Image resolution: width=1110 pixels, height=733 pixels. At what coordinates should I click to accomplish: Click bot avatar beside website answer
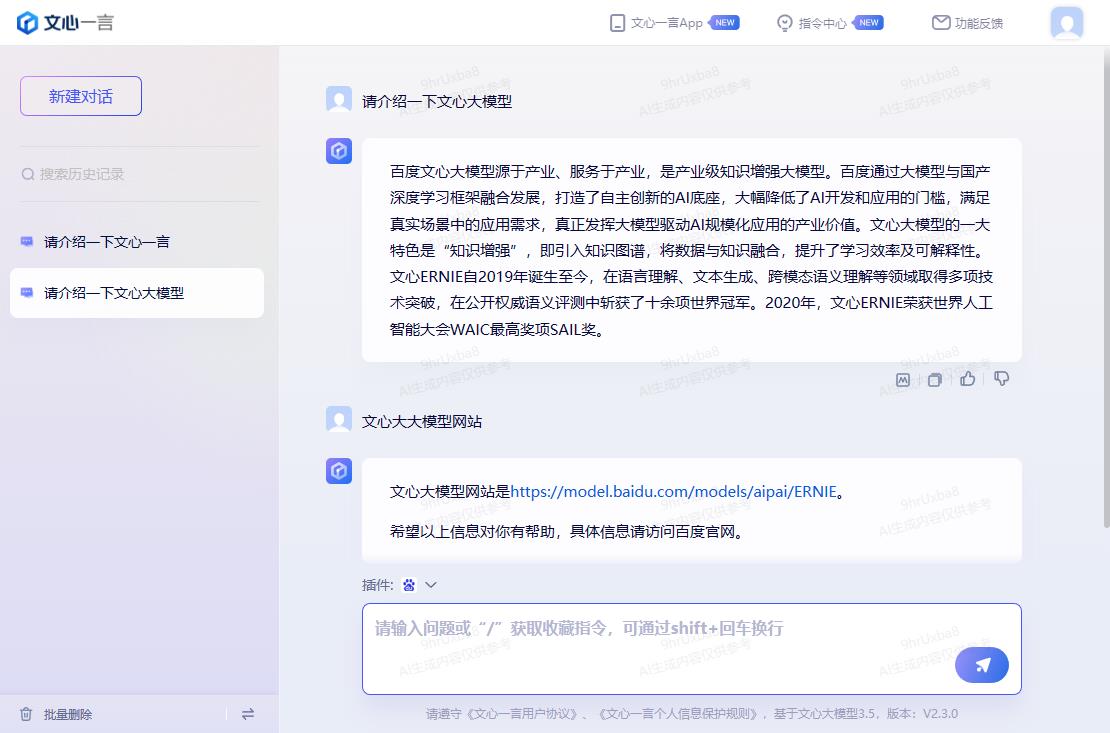tap(338, 471)
